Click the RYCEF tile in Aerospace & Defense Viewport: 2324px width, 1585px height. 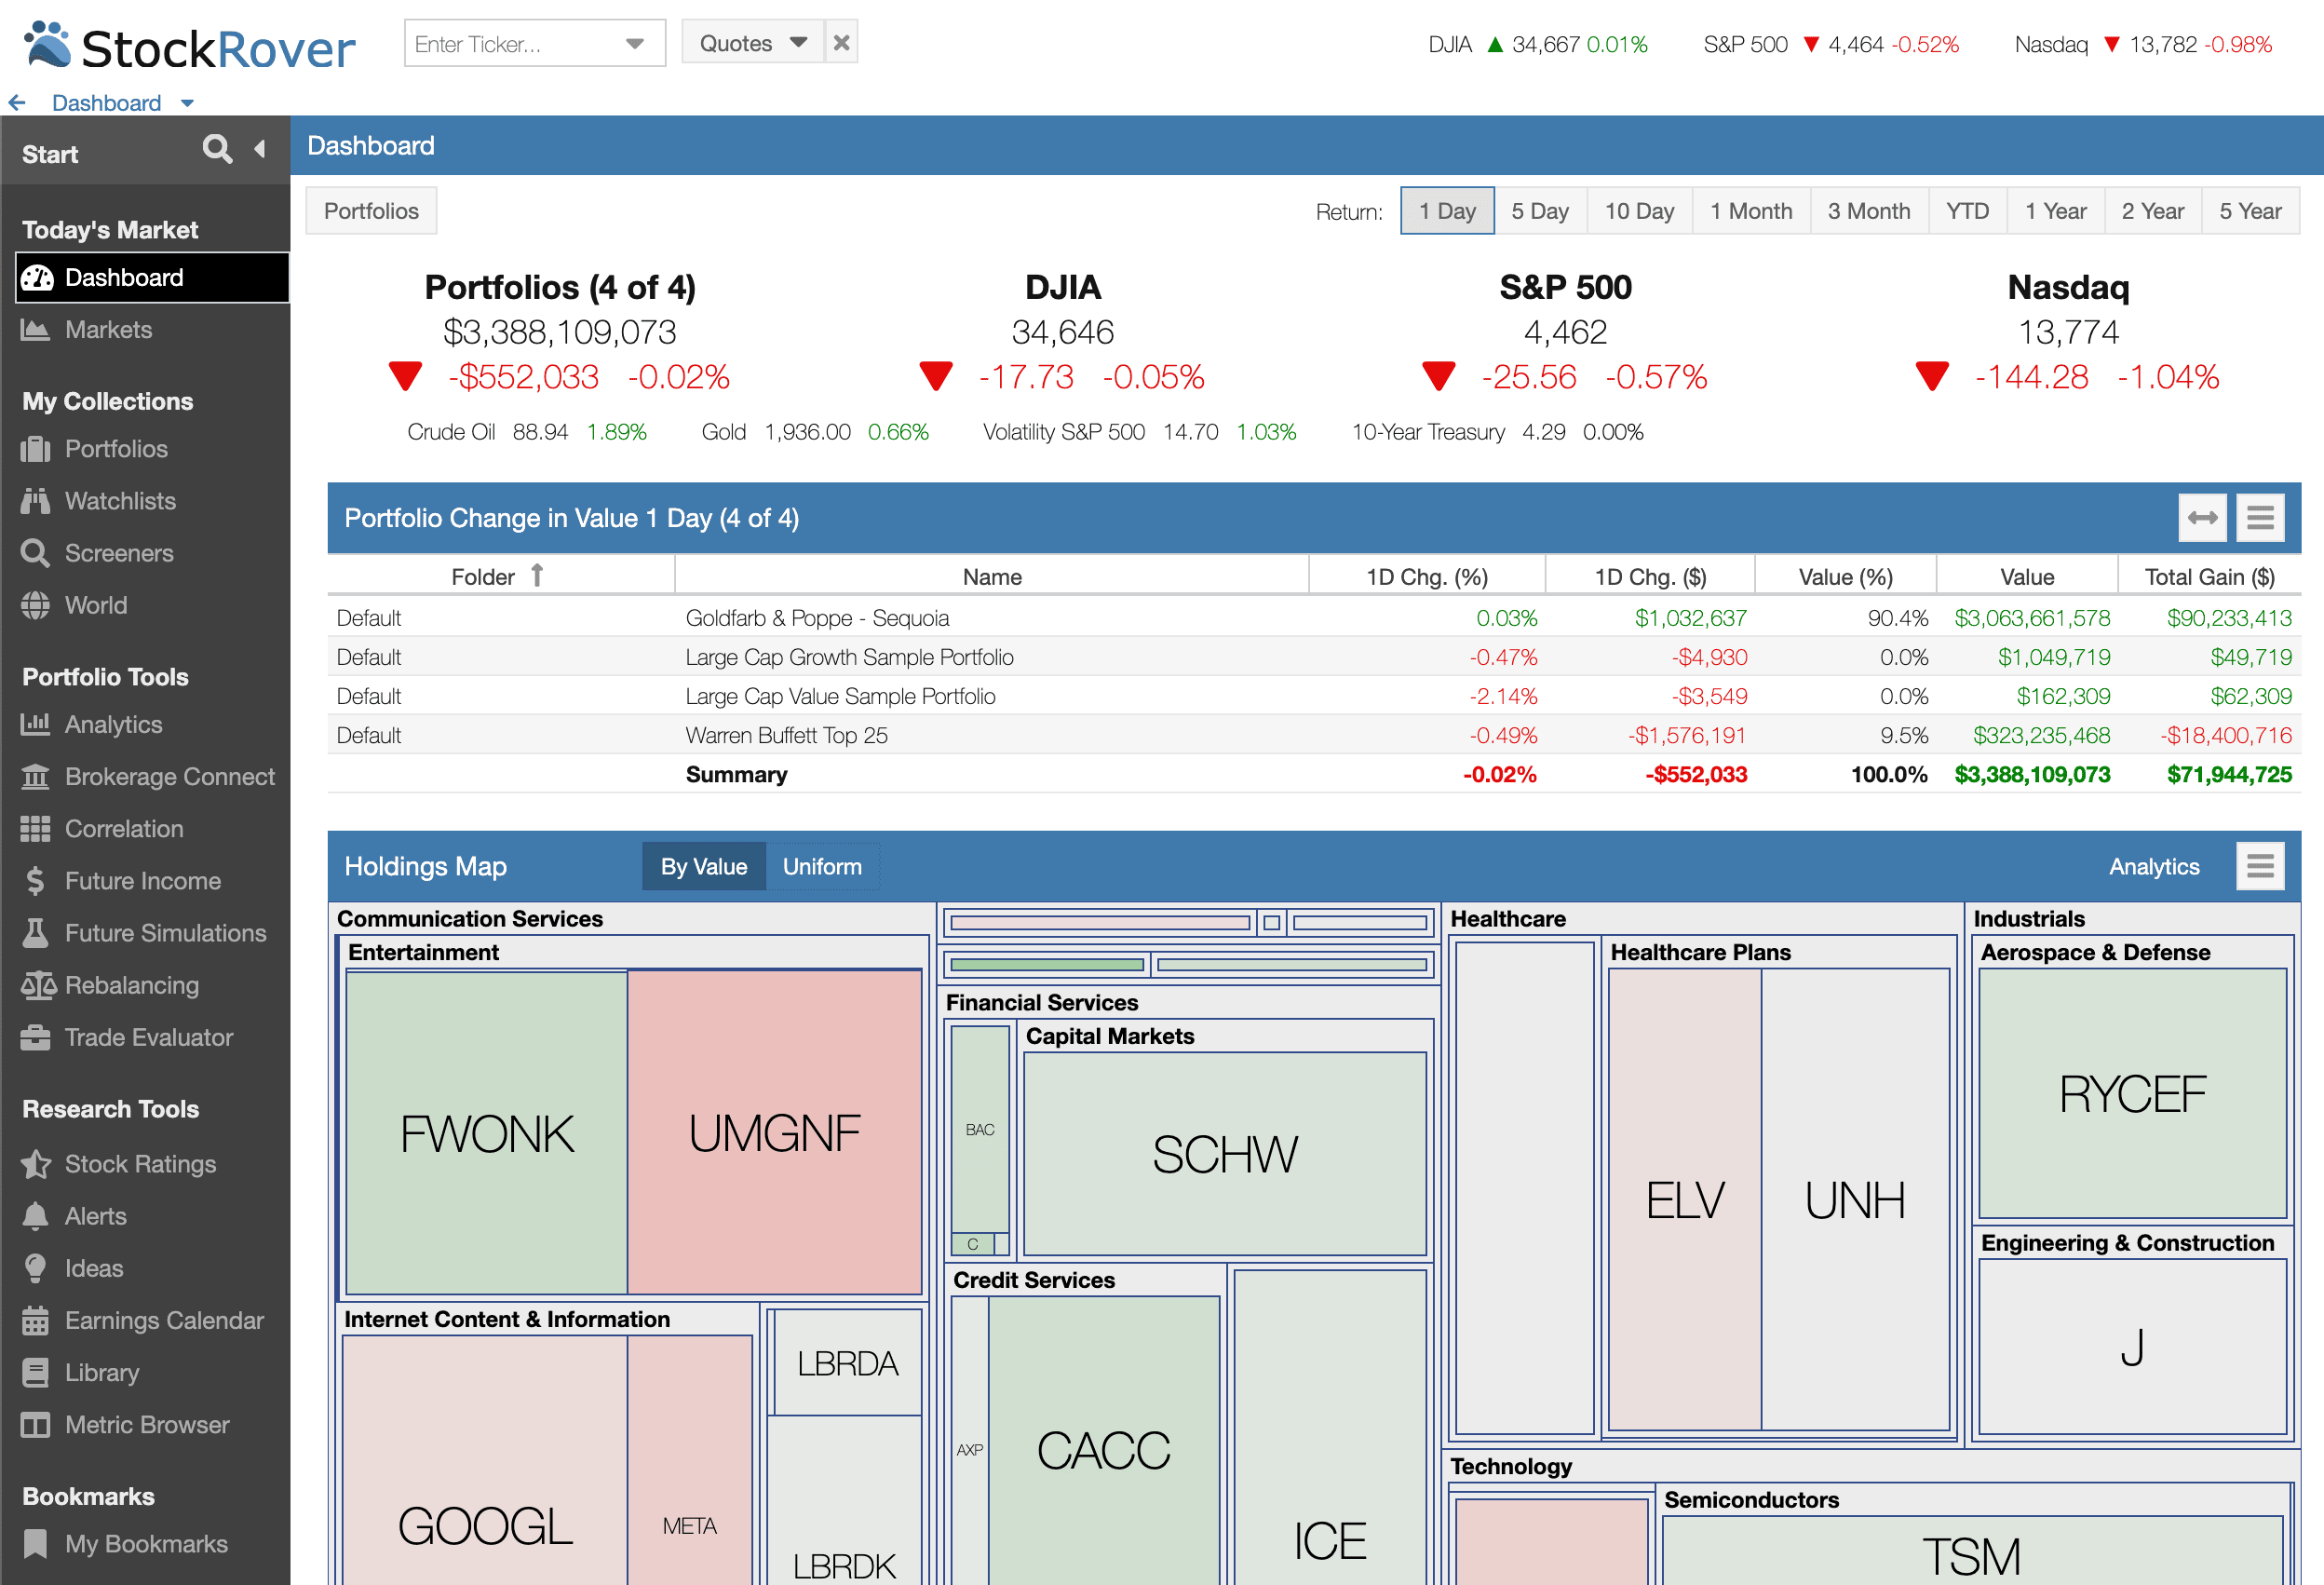point(2132,1093)
